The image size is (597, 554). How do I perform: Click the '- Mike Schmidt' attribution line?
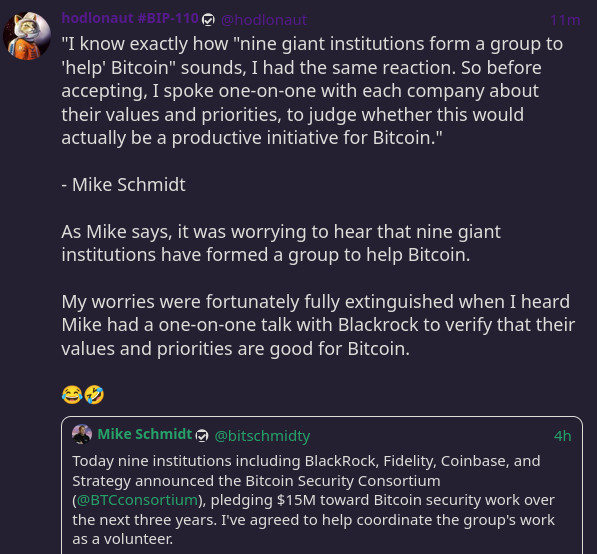(123, 185)
